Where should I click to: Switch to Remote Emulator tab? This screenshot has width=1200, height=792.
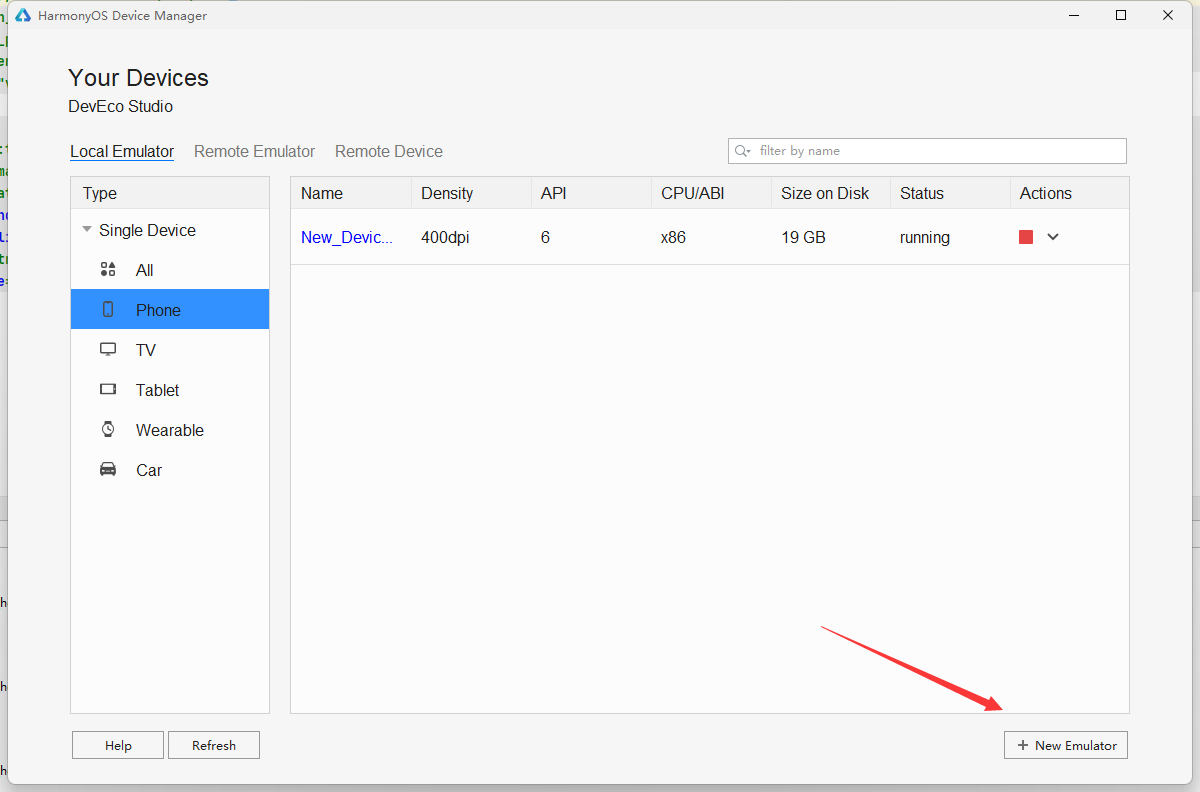[254, 151]
